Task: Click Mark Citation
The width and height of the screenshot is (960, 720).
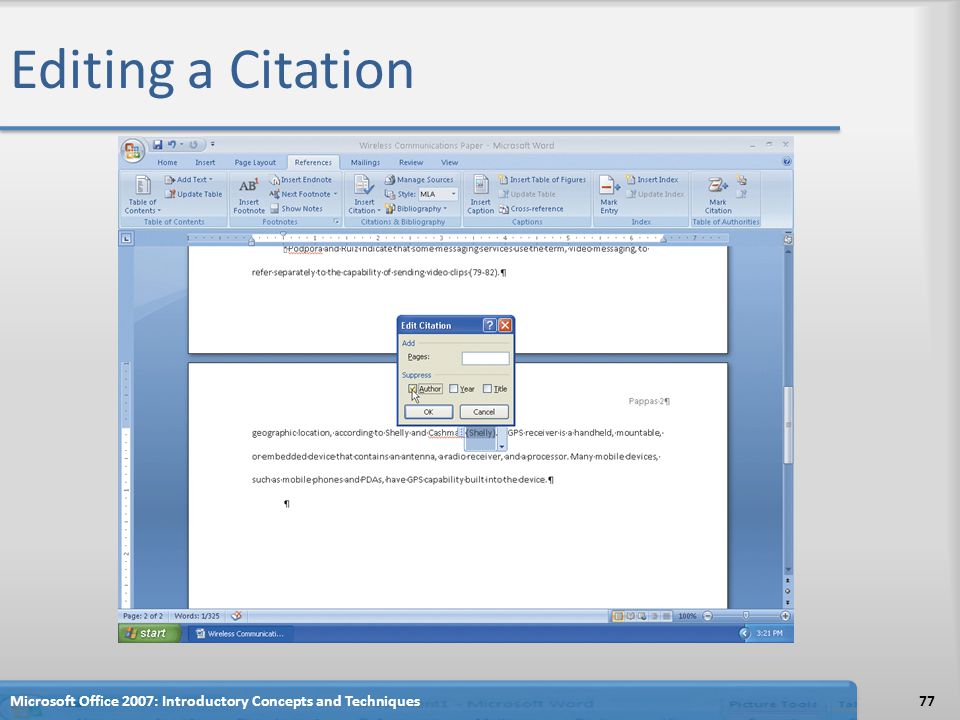Action: (718, 195)
